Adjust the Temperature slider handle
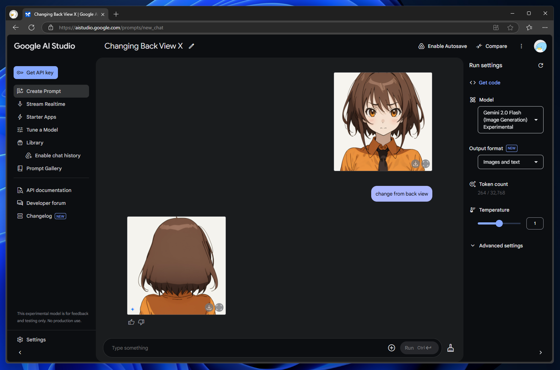The width and height of the screenshot is (560, 370). pyautogui.click(x=499, y=224)
